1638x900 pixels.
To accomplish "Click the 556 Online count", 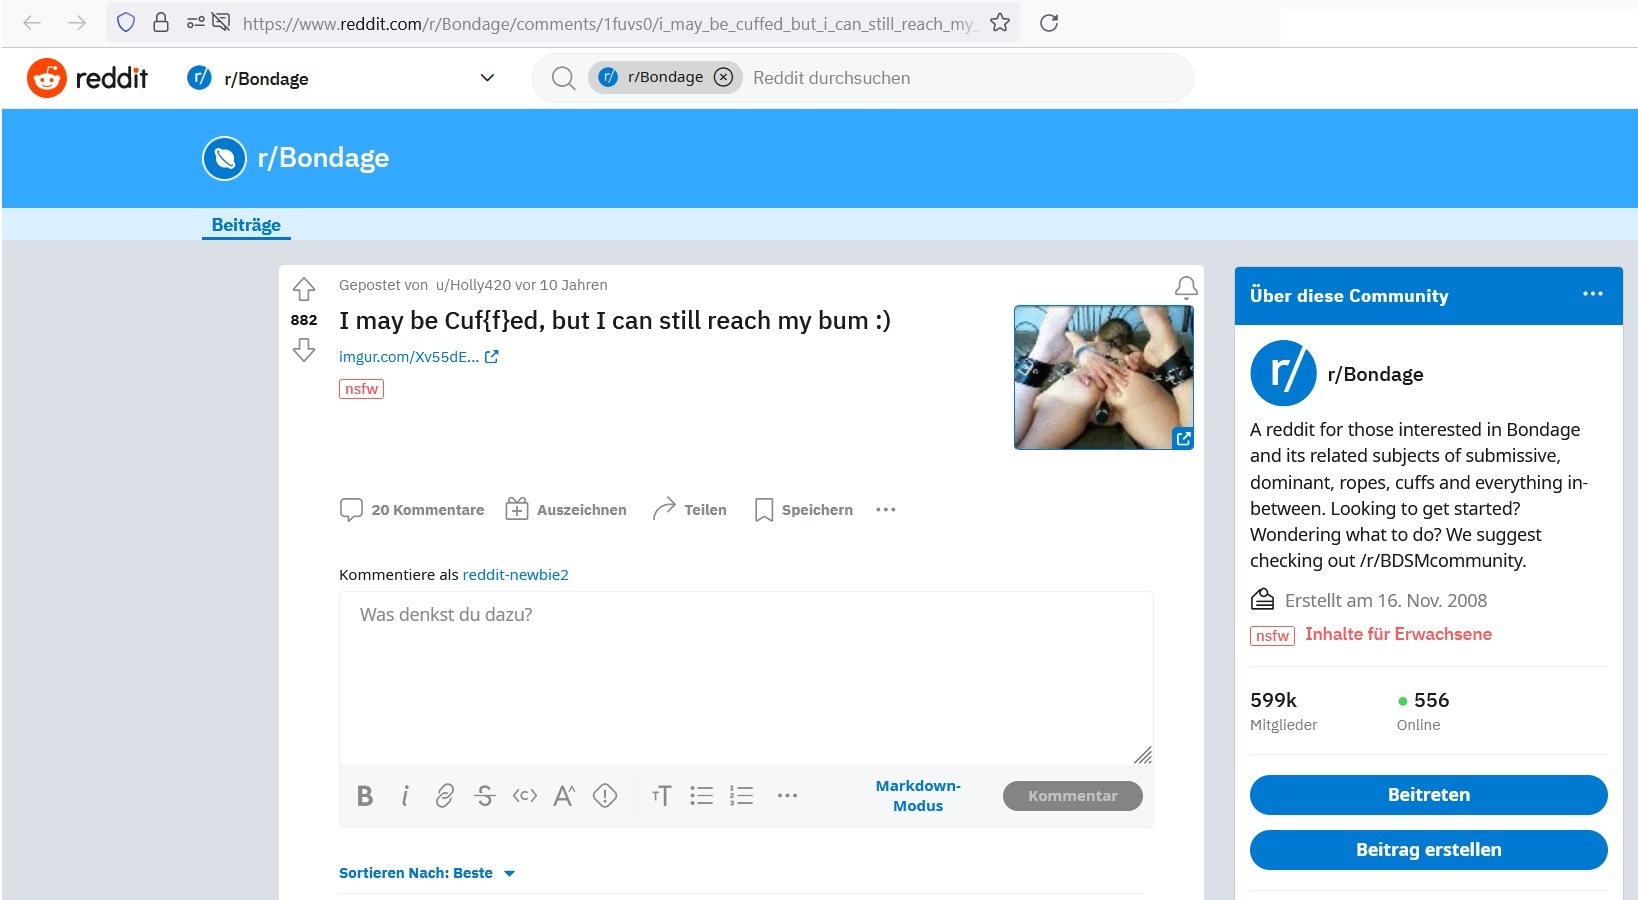I will pos(1423,711).
